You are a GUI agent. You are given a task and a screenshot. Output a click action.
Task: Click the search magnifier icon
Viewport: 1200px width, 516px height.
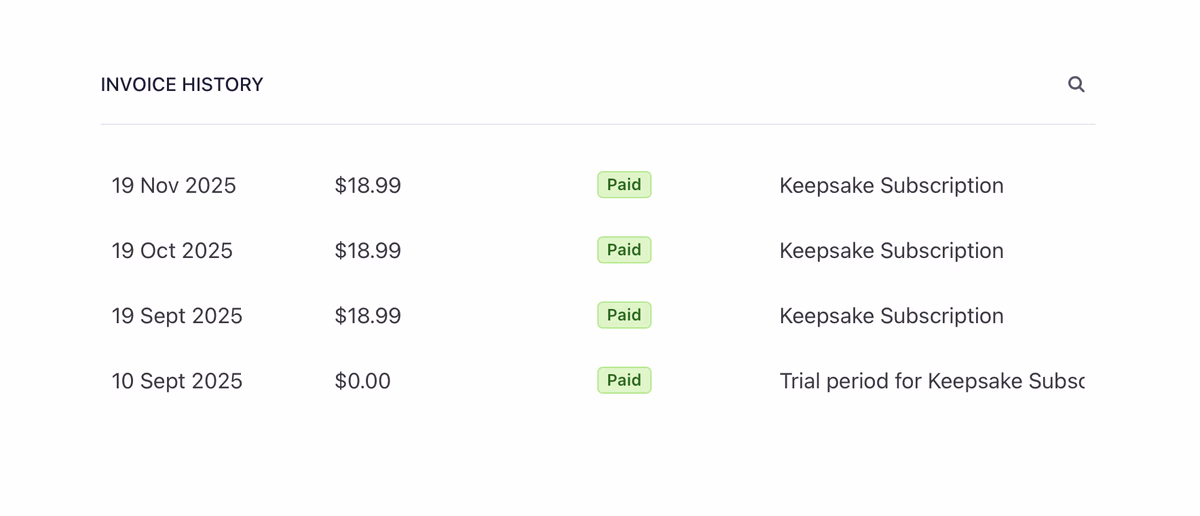point(1076,84)
